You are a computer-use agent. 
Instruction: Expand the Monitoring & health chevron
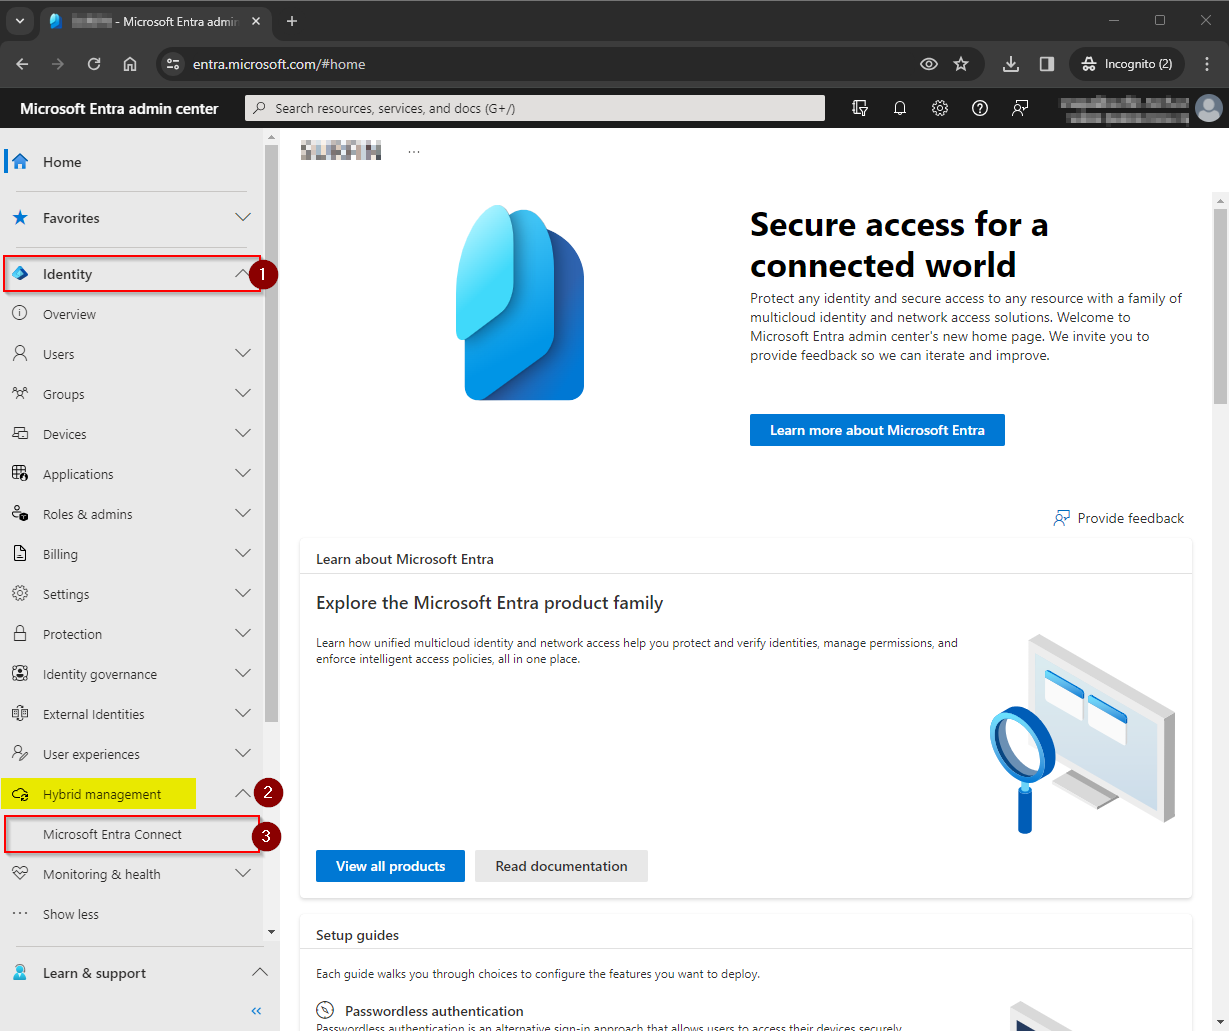click(243, 873)
